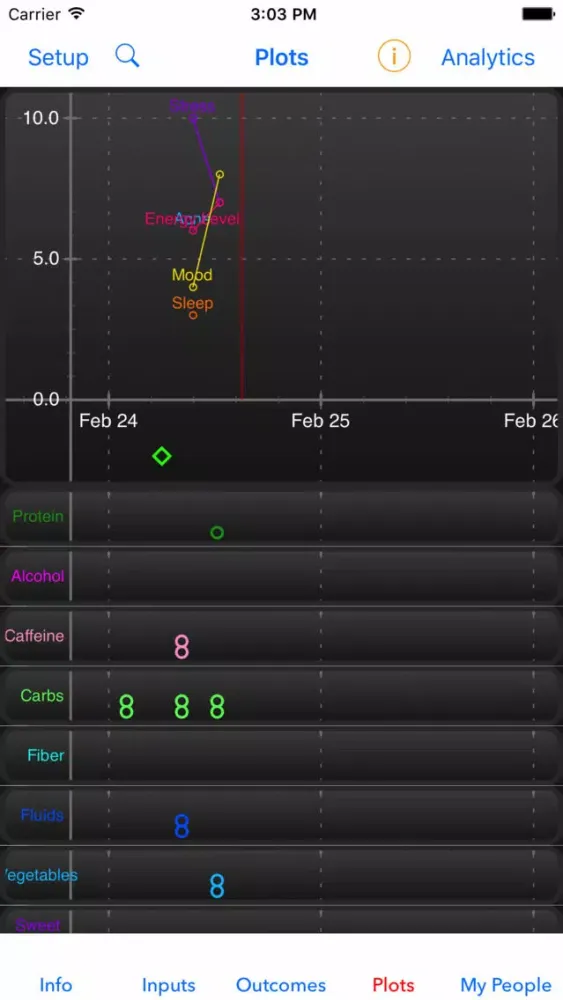Click the Protein row label
This screenshot has width=563, height=1000.
click(x=38, y=516)
